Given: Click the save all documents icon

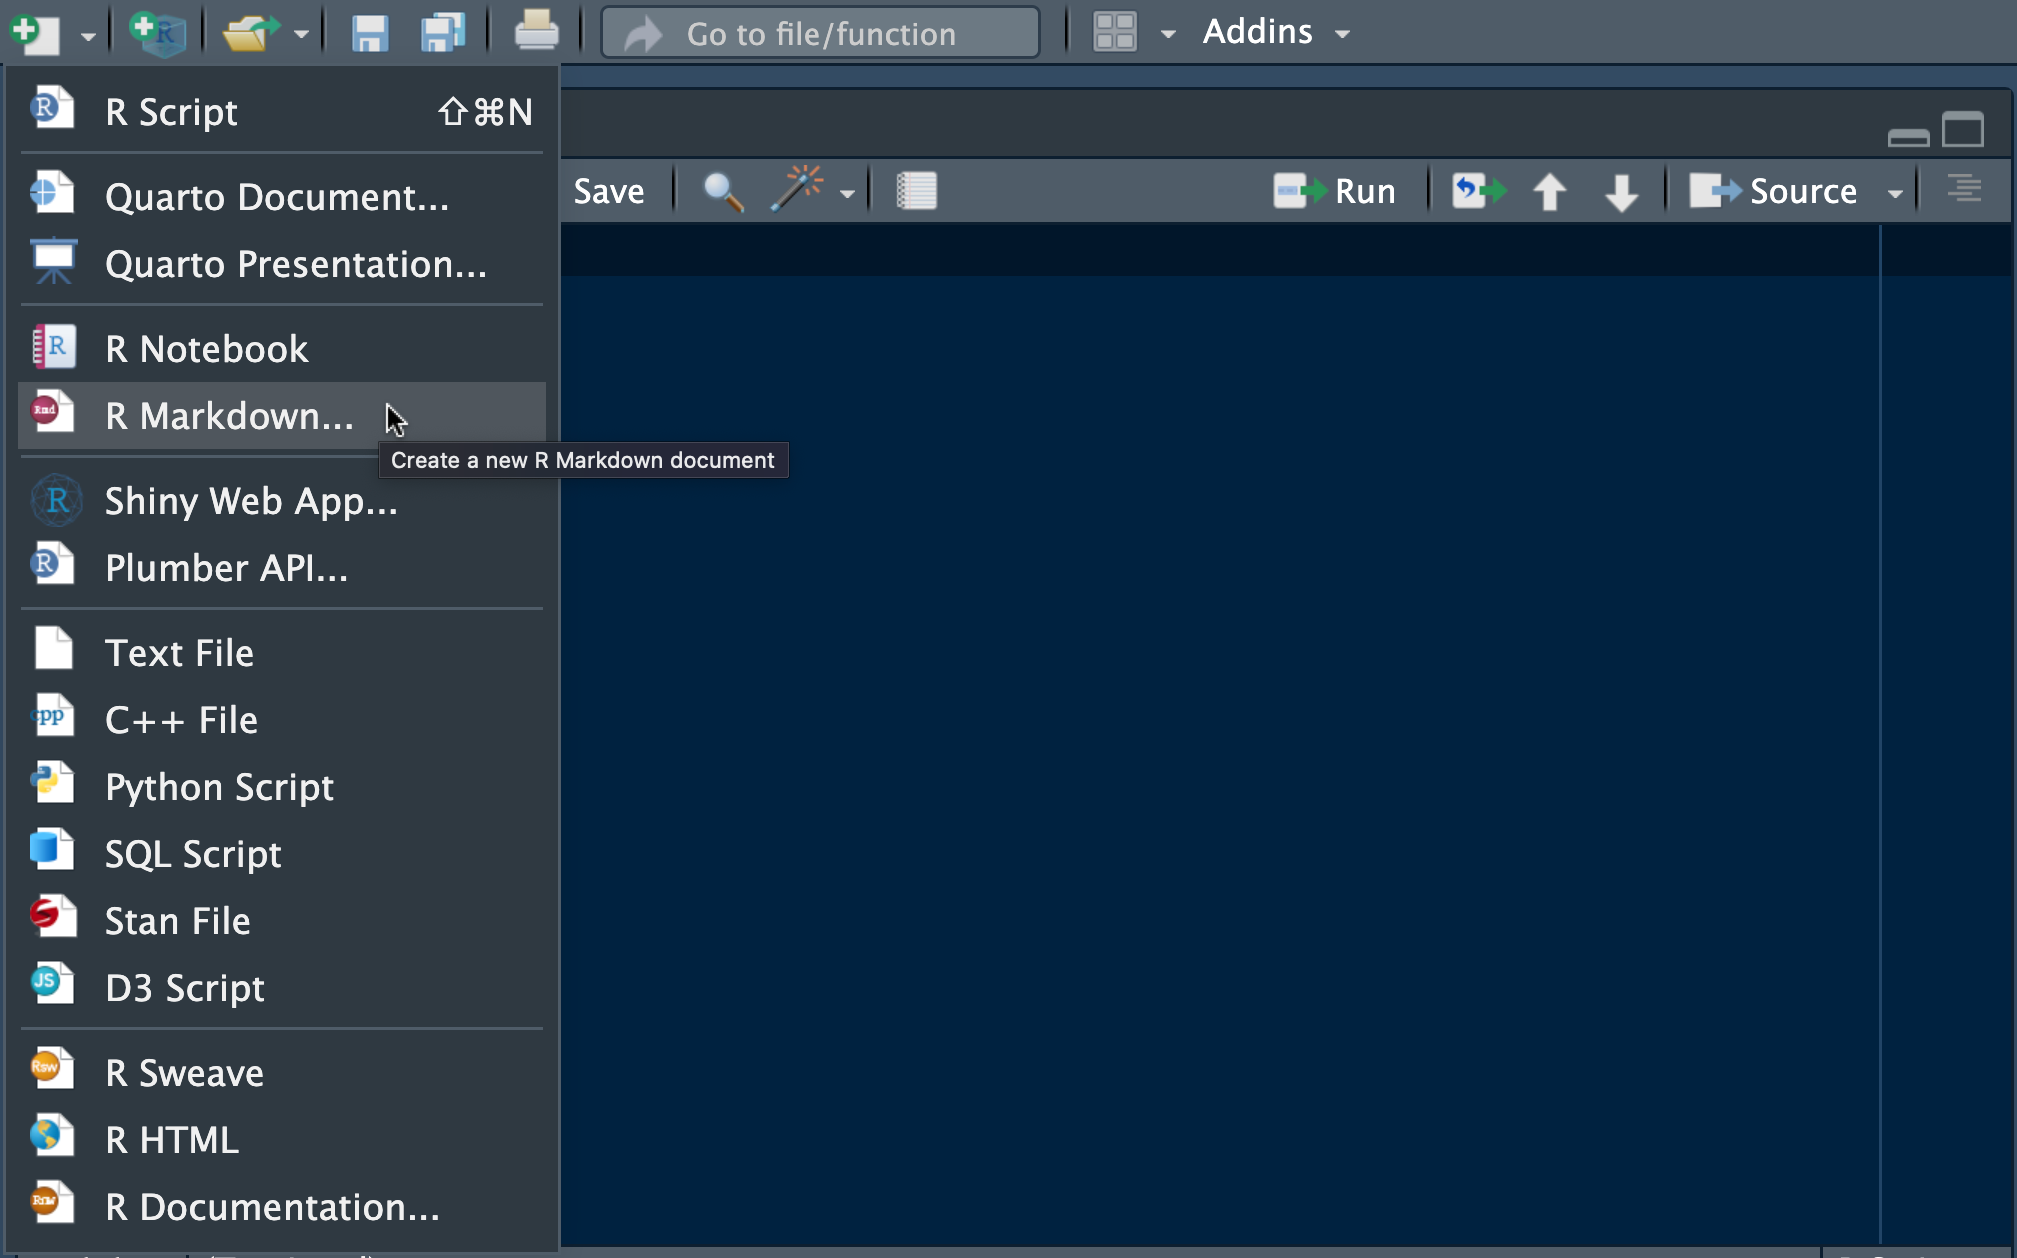Looking at the screenshot, I should [442, 33].
